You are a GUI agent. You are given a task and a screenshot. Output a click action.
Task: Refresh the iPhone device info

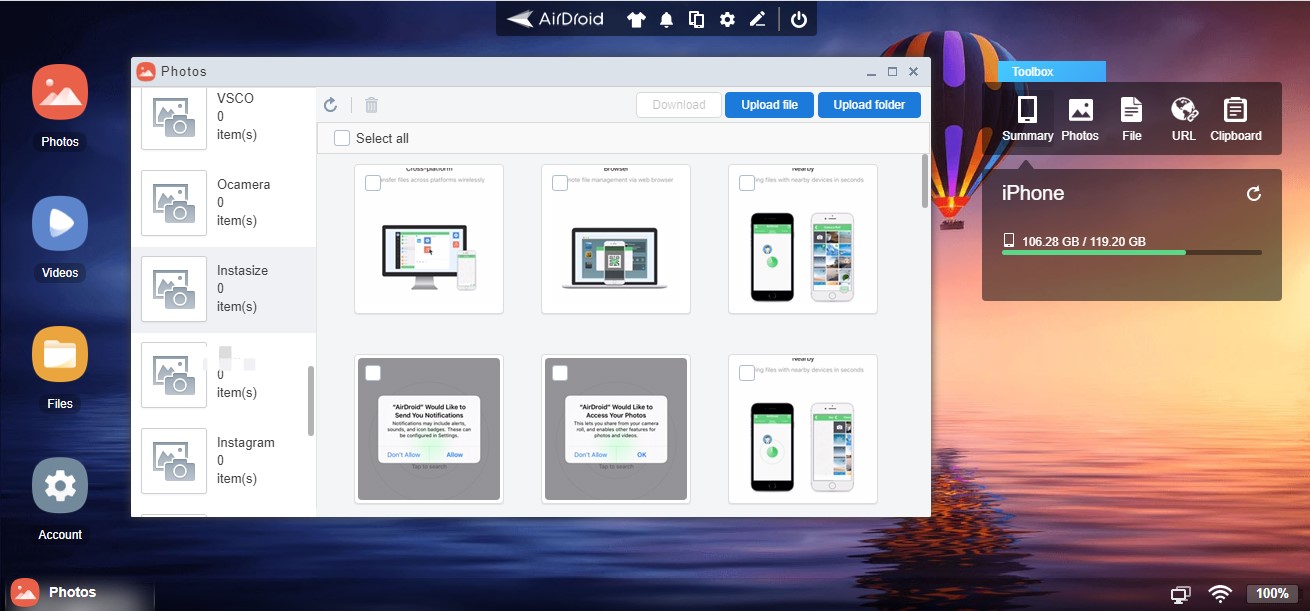1254,194
